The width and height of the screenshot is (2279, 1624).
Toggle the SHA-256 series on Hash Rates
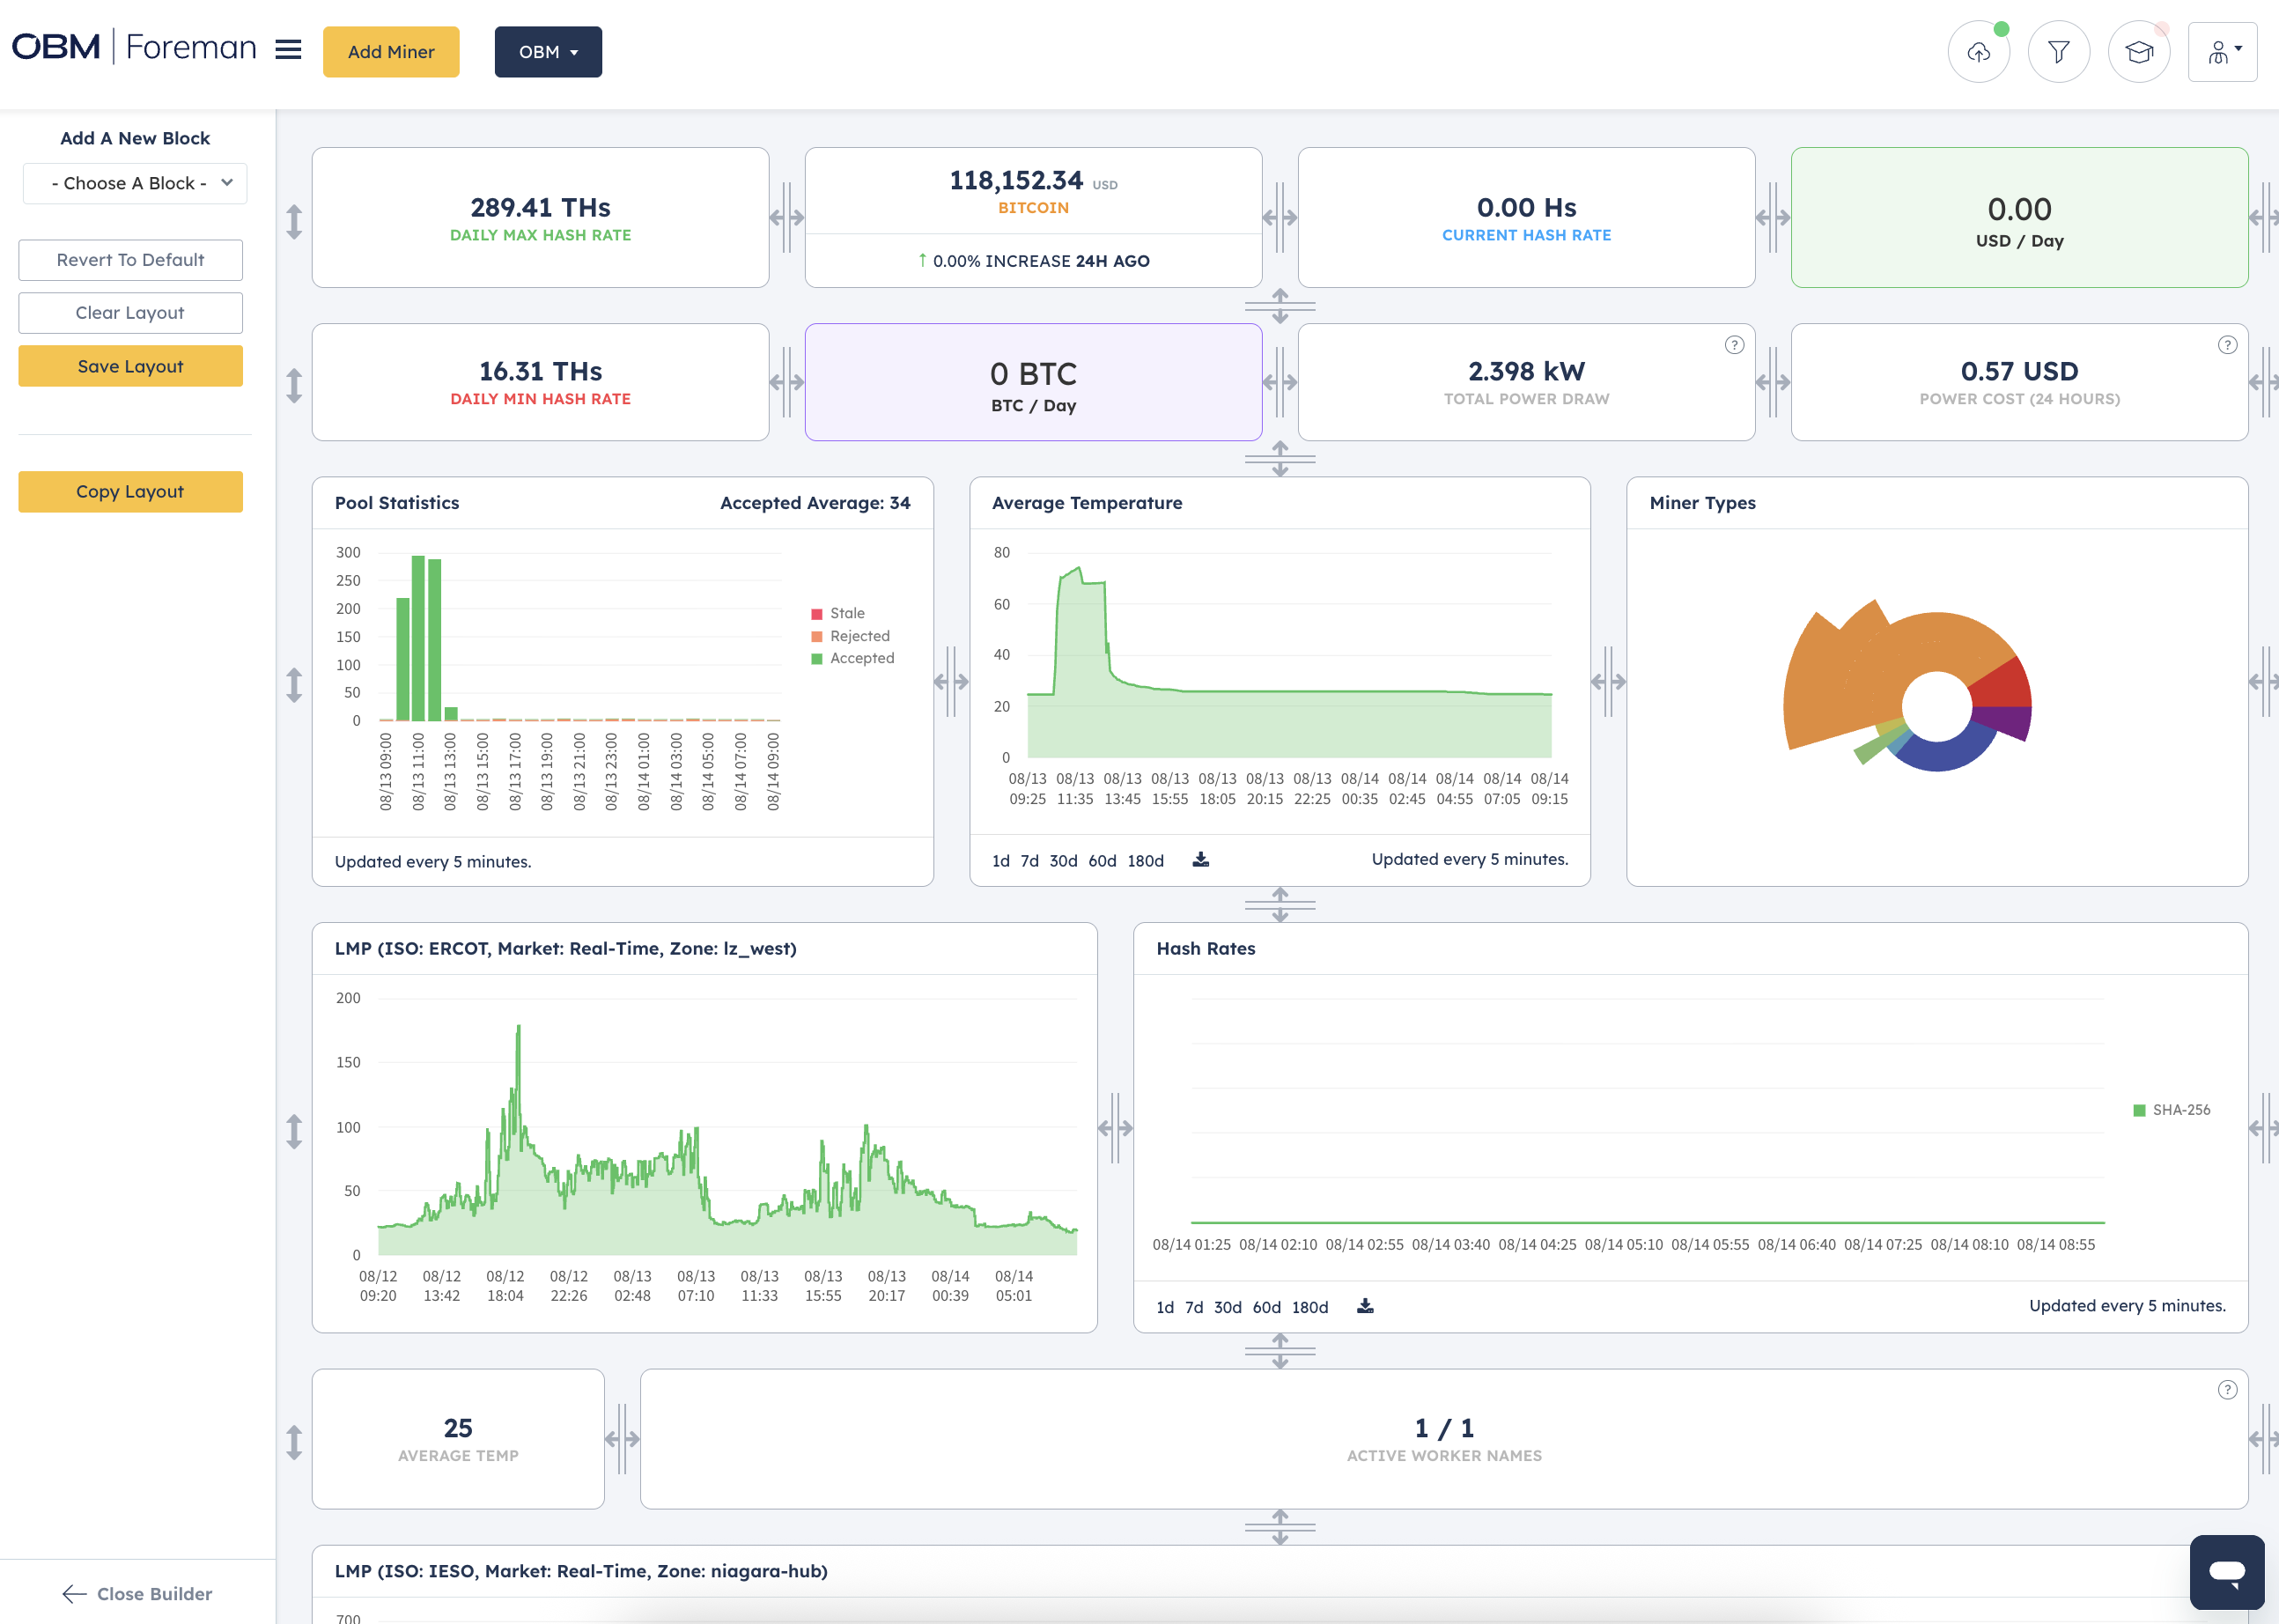[x=2172, y=1109]
